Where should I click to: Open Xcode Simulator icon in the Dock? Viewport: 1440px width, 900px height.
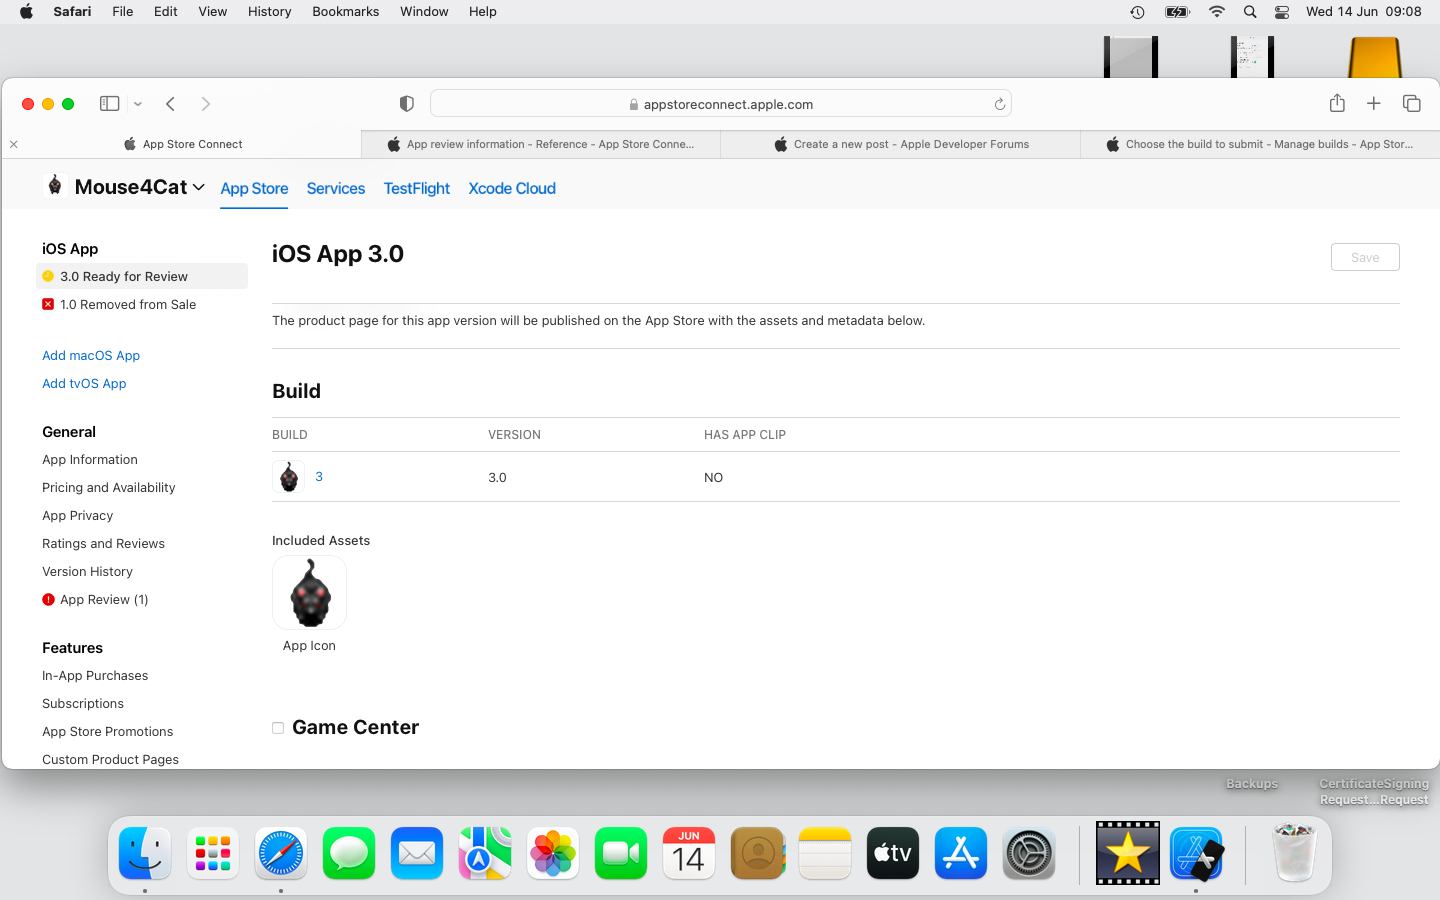click(x=1197, y=853)
